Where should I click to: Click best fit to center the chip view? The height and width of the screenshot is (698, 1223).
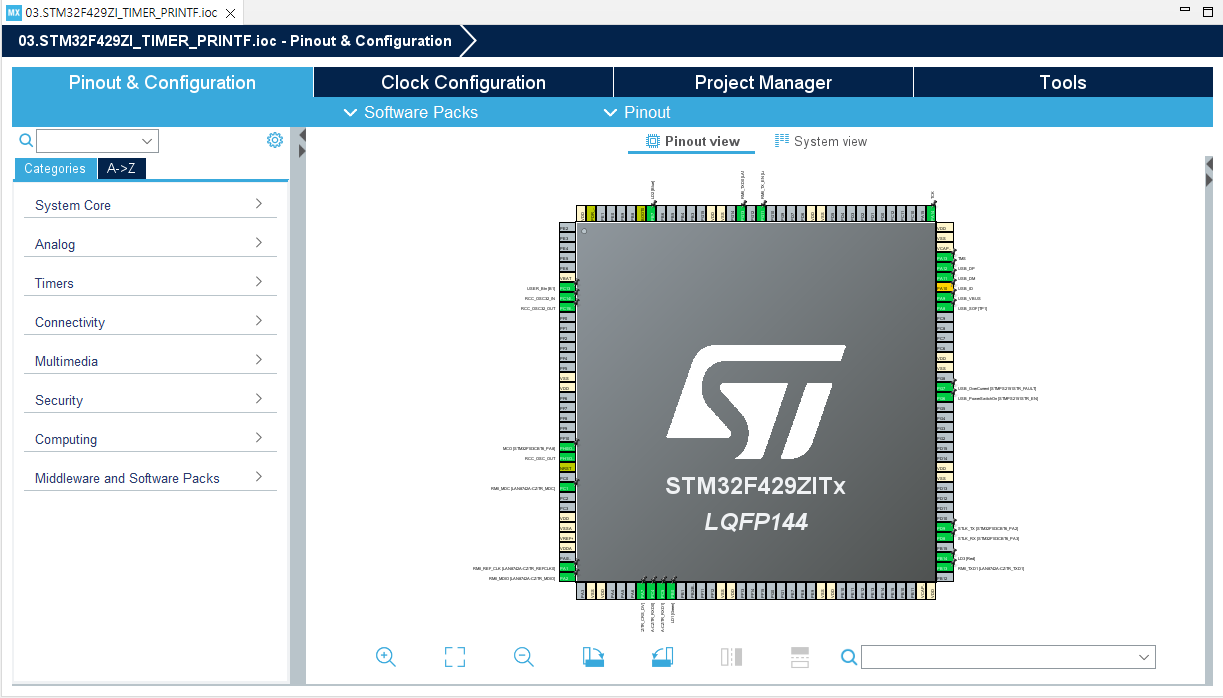tap(454, 657)
